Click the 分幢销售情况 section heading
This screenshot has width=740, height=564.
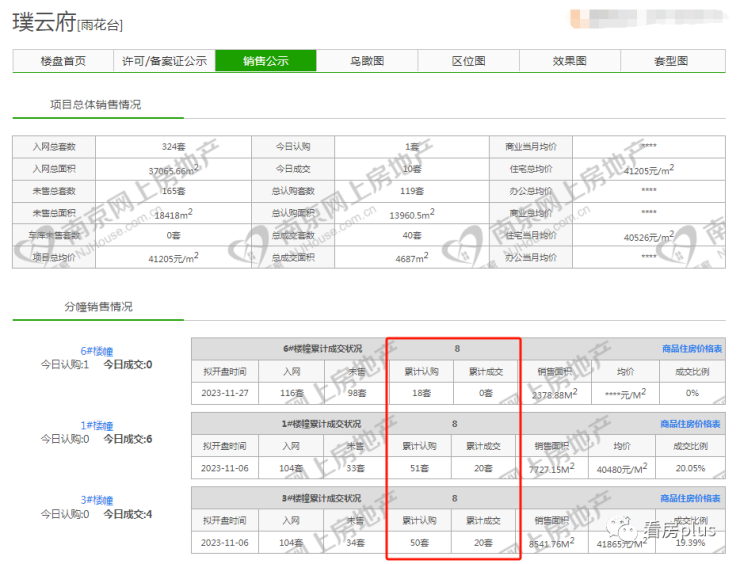pyautogui.click(x=99, y=307)
